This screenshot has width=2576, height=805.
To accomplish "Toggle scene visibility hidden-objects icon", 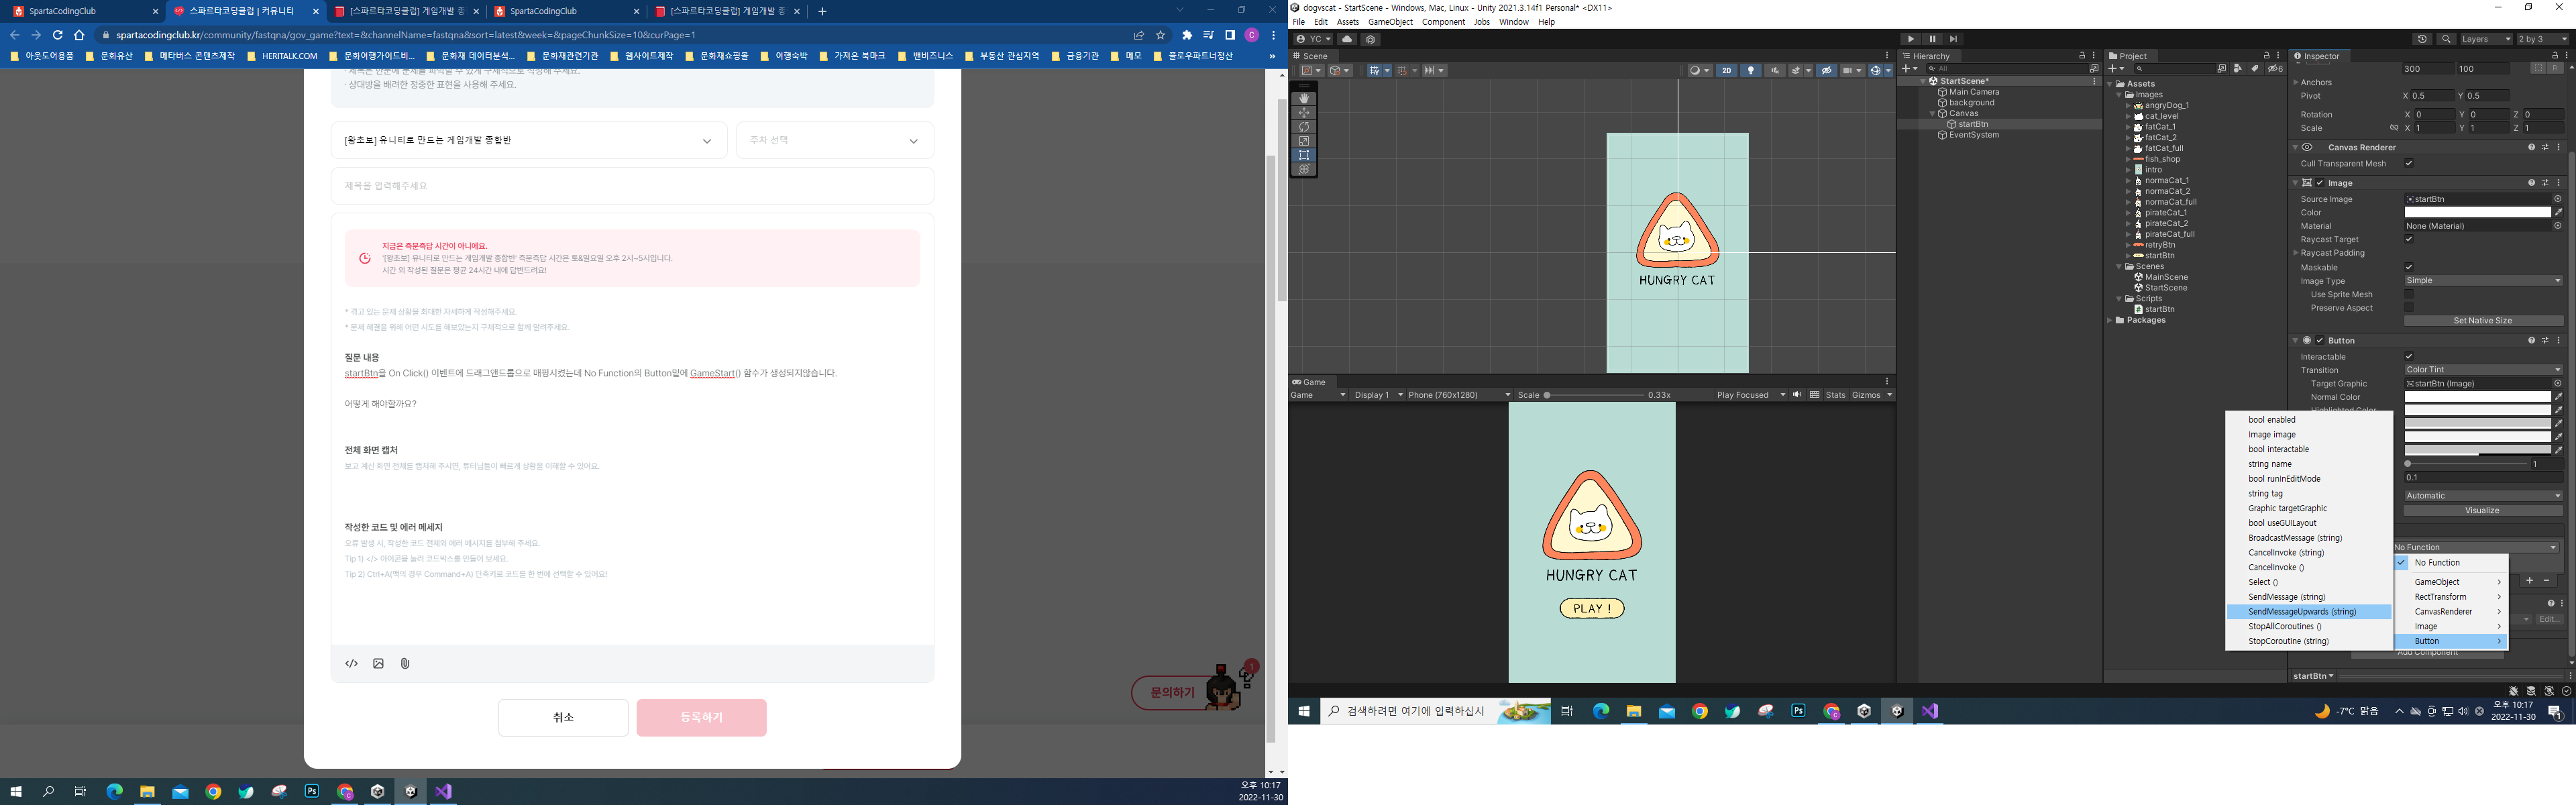I will [1827, 70].
